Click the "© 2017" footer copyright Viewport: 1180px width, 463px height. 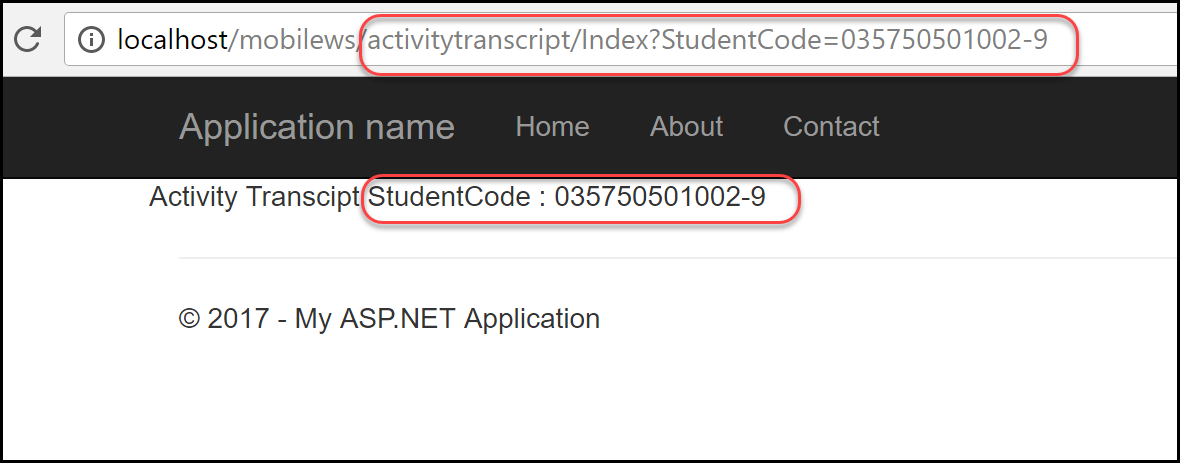pyautogui.click(x=224, y=319)
